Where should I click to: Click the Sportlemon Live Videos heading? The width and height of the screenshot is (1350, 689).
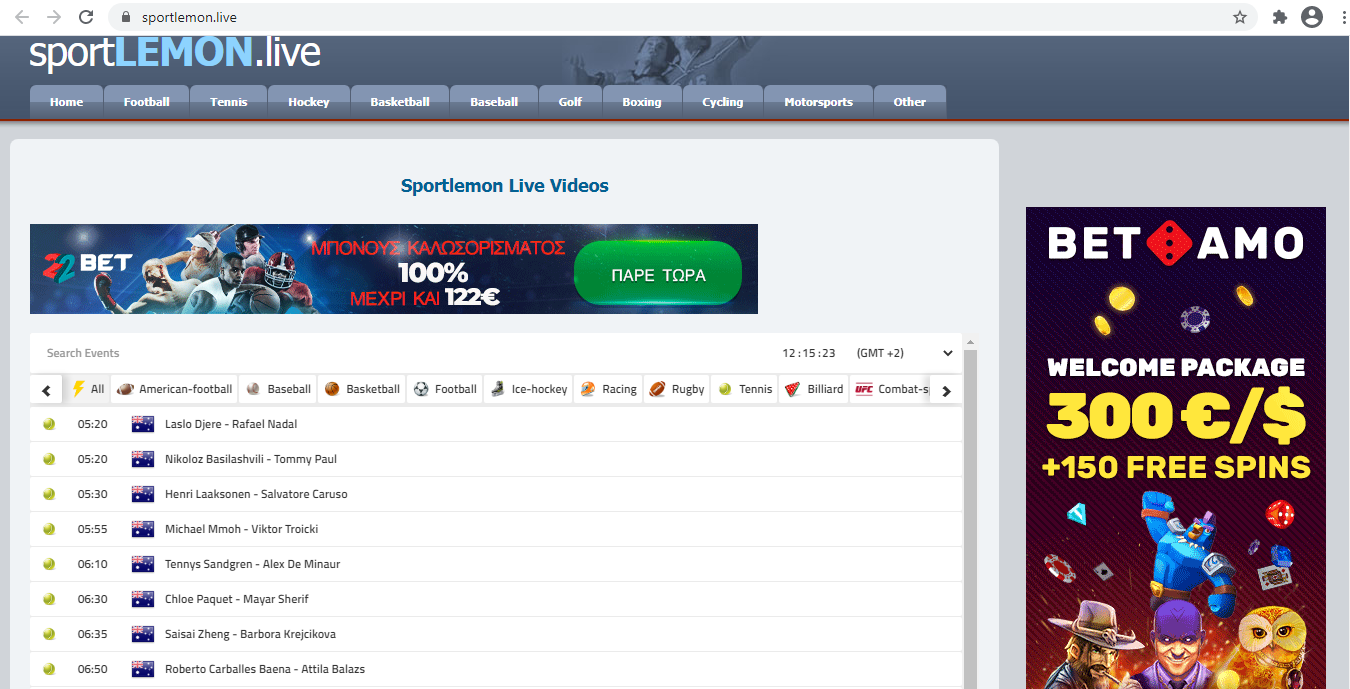click(504, 186)
